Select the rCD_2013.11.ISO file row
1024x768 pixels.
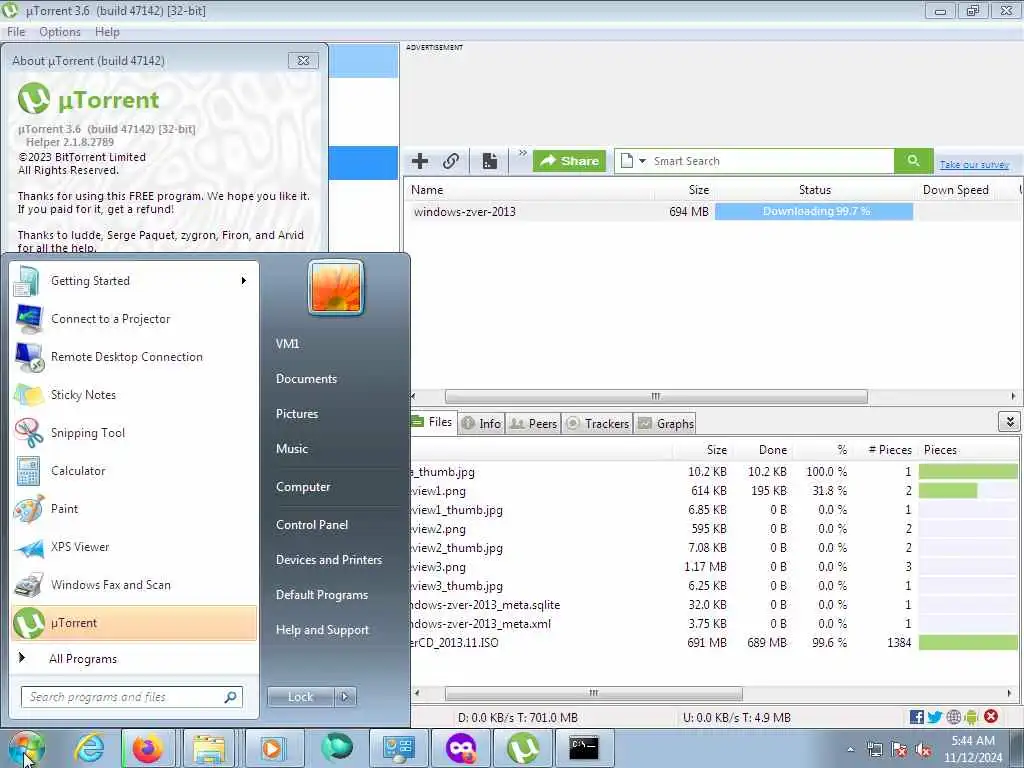tap(714, 643)
